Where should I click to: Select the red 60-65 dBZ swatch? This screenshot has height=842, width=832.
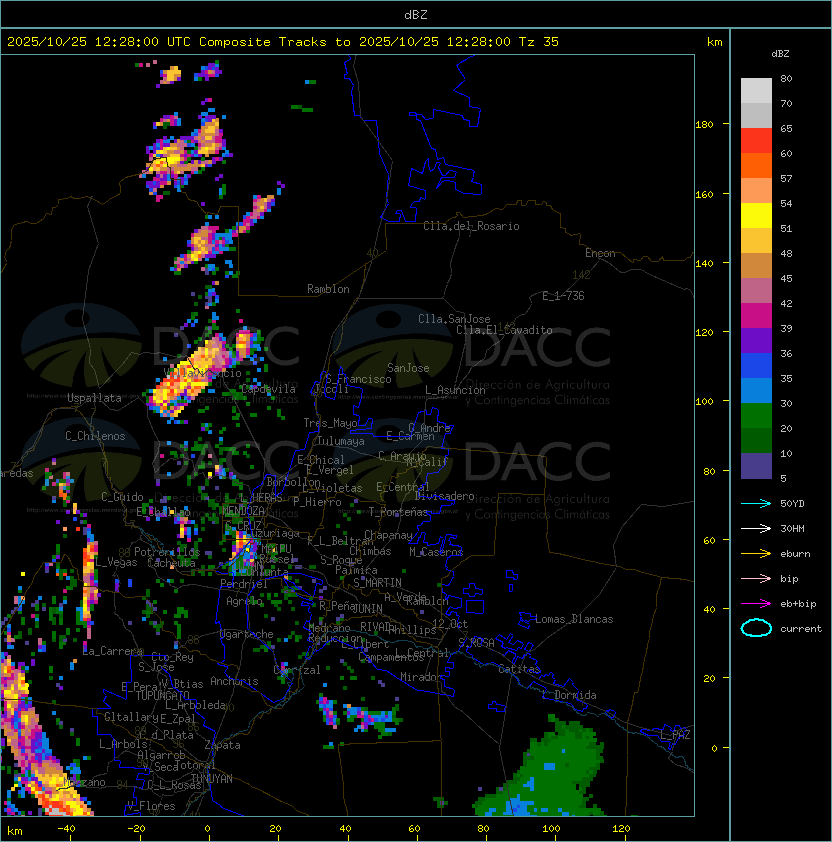756,141
